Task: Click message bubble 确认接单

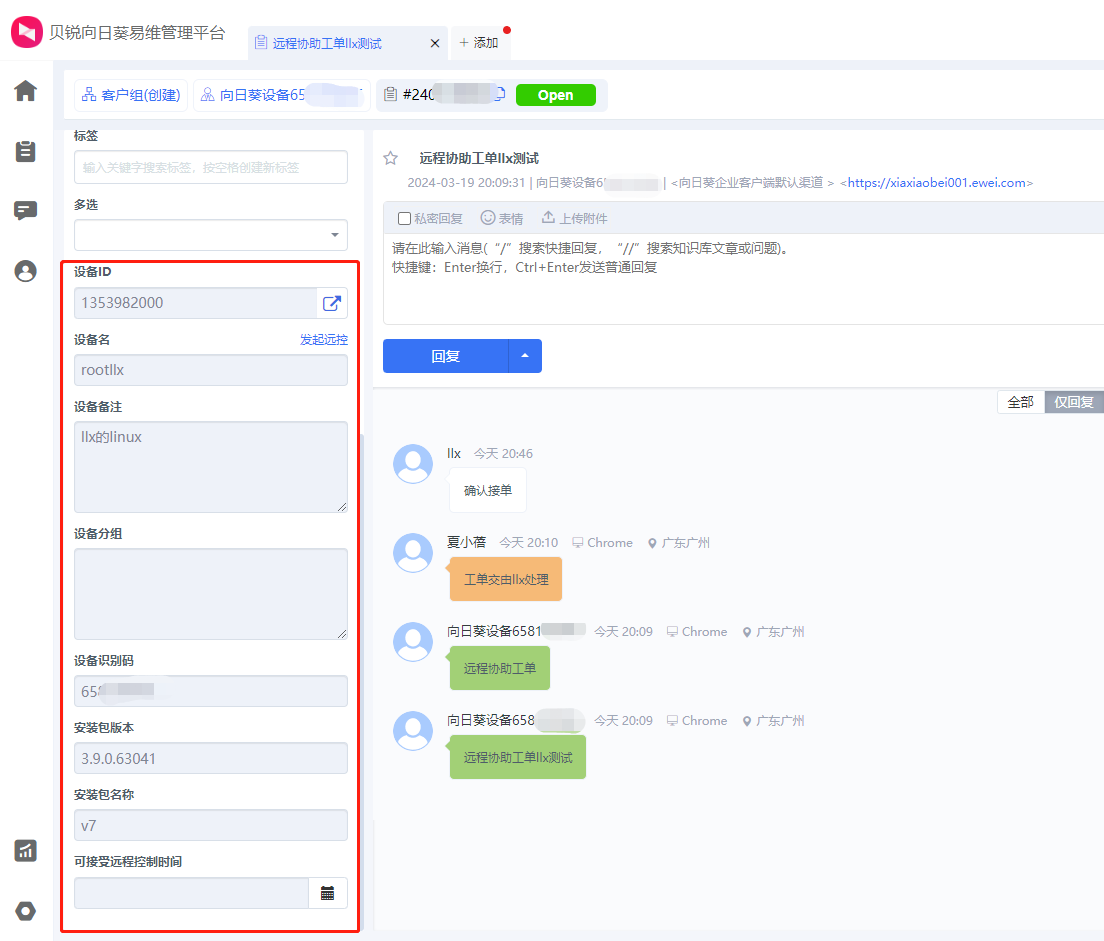Action: pyautogui.click(x=488, y=490)
